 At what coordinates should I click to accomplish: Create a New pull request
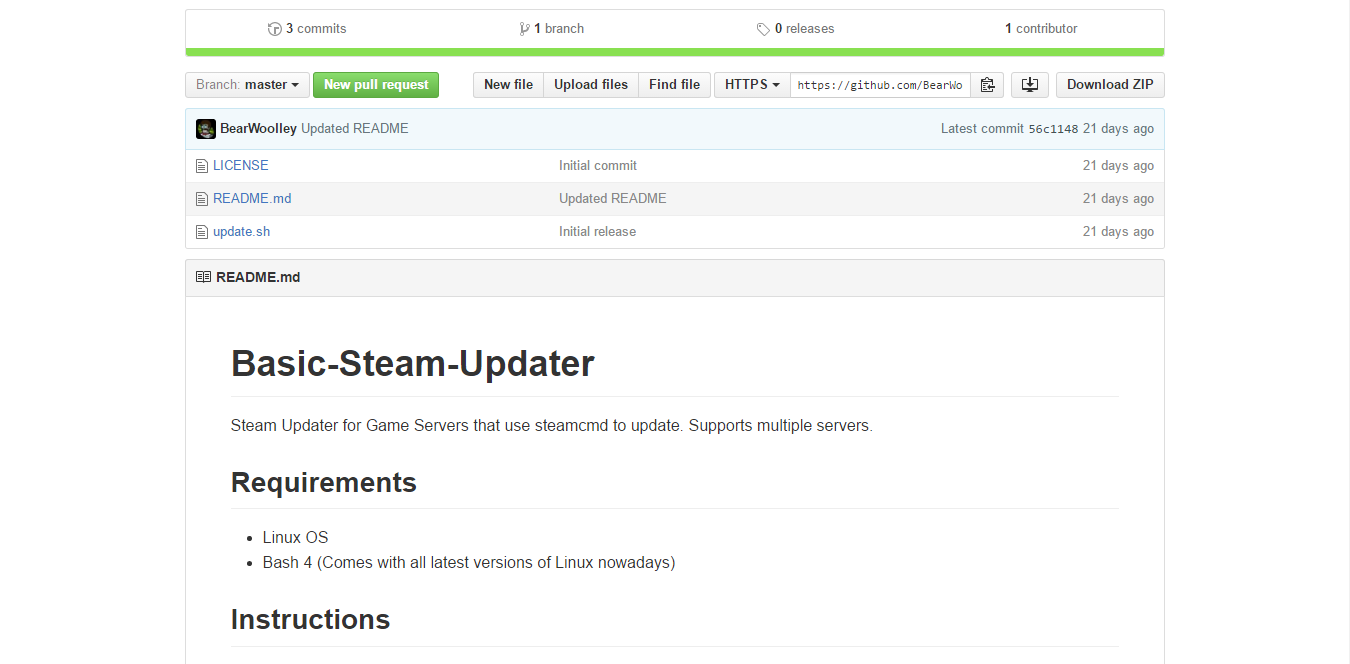pos(376,85)
